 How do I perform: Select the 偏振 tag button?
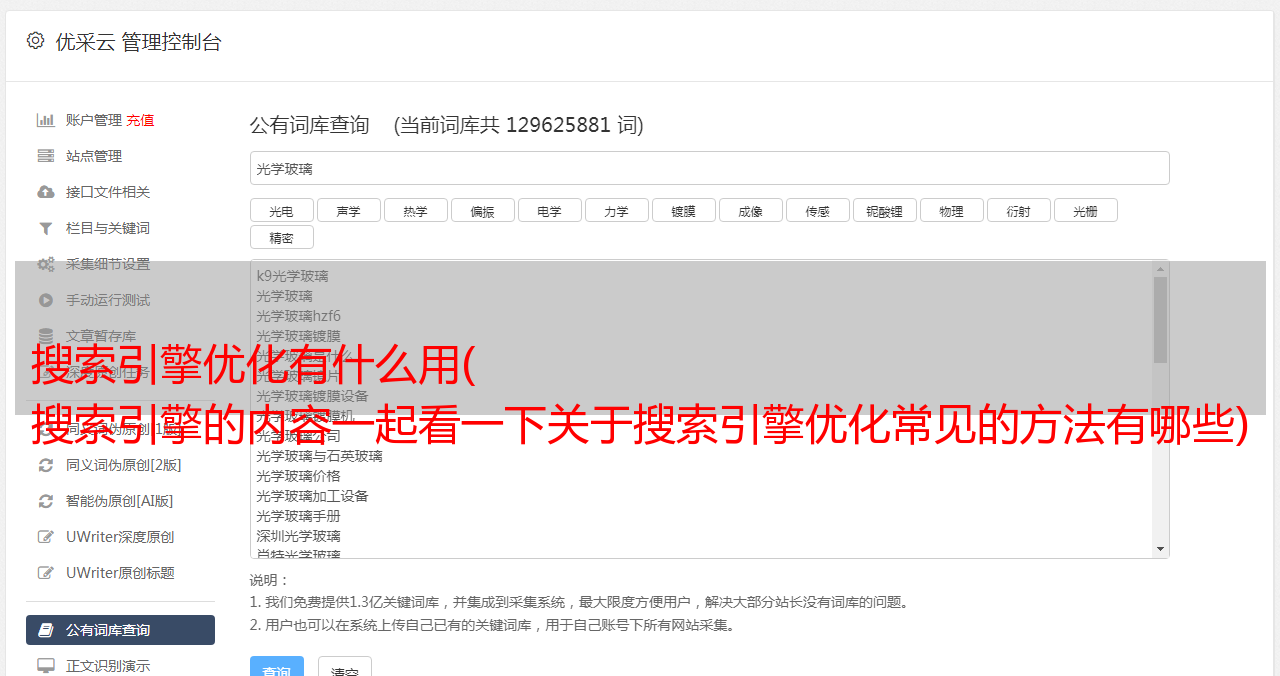pyautogui.click(x=482, y=211)
